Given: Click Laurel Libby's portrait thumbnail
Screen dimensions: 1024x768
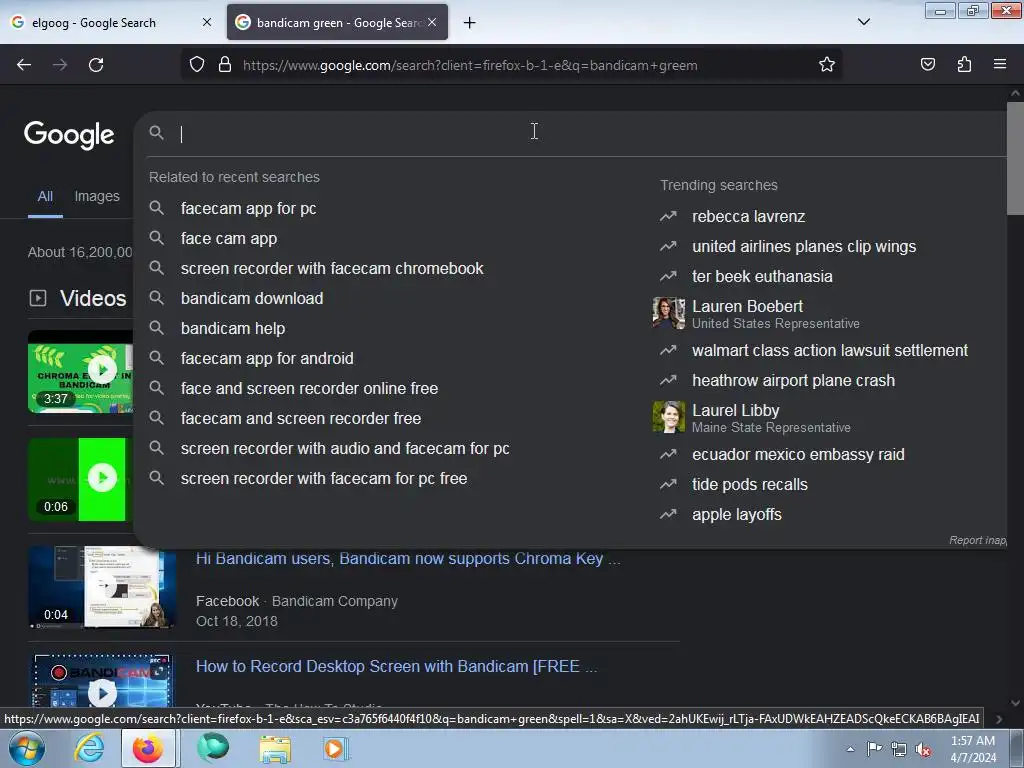Looking at the screenshot, I should 669,417.
